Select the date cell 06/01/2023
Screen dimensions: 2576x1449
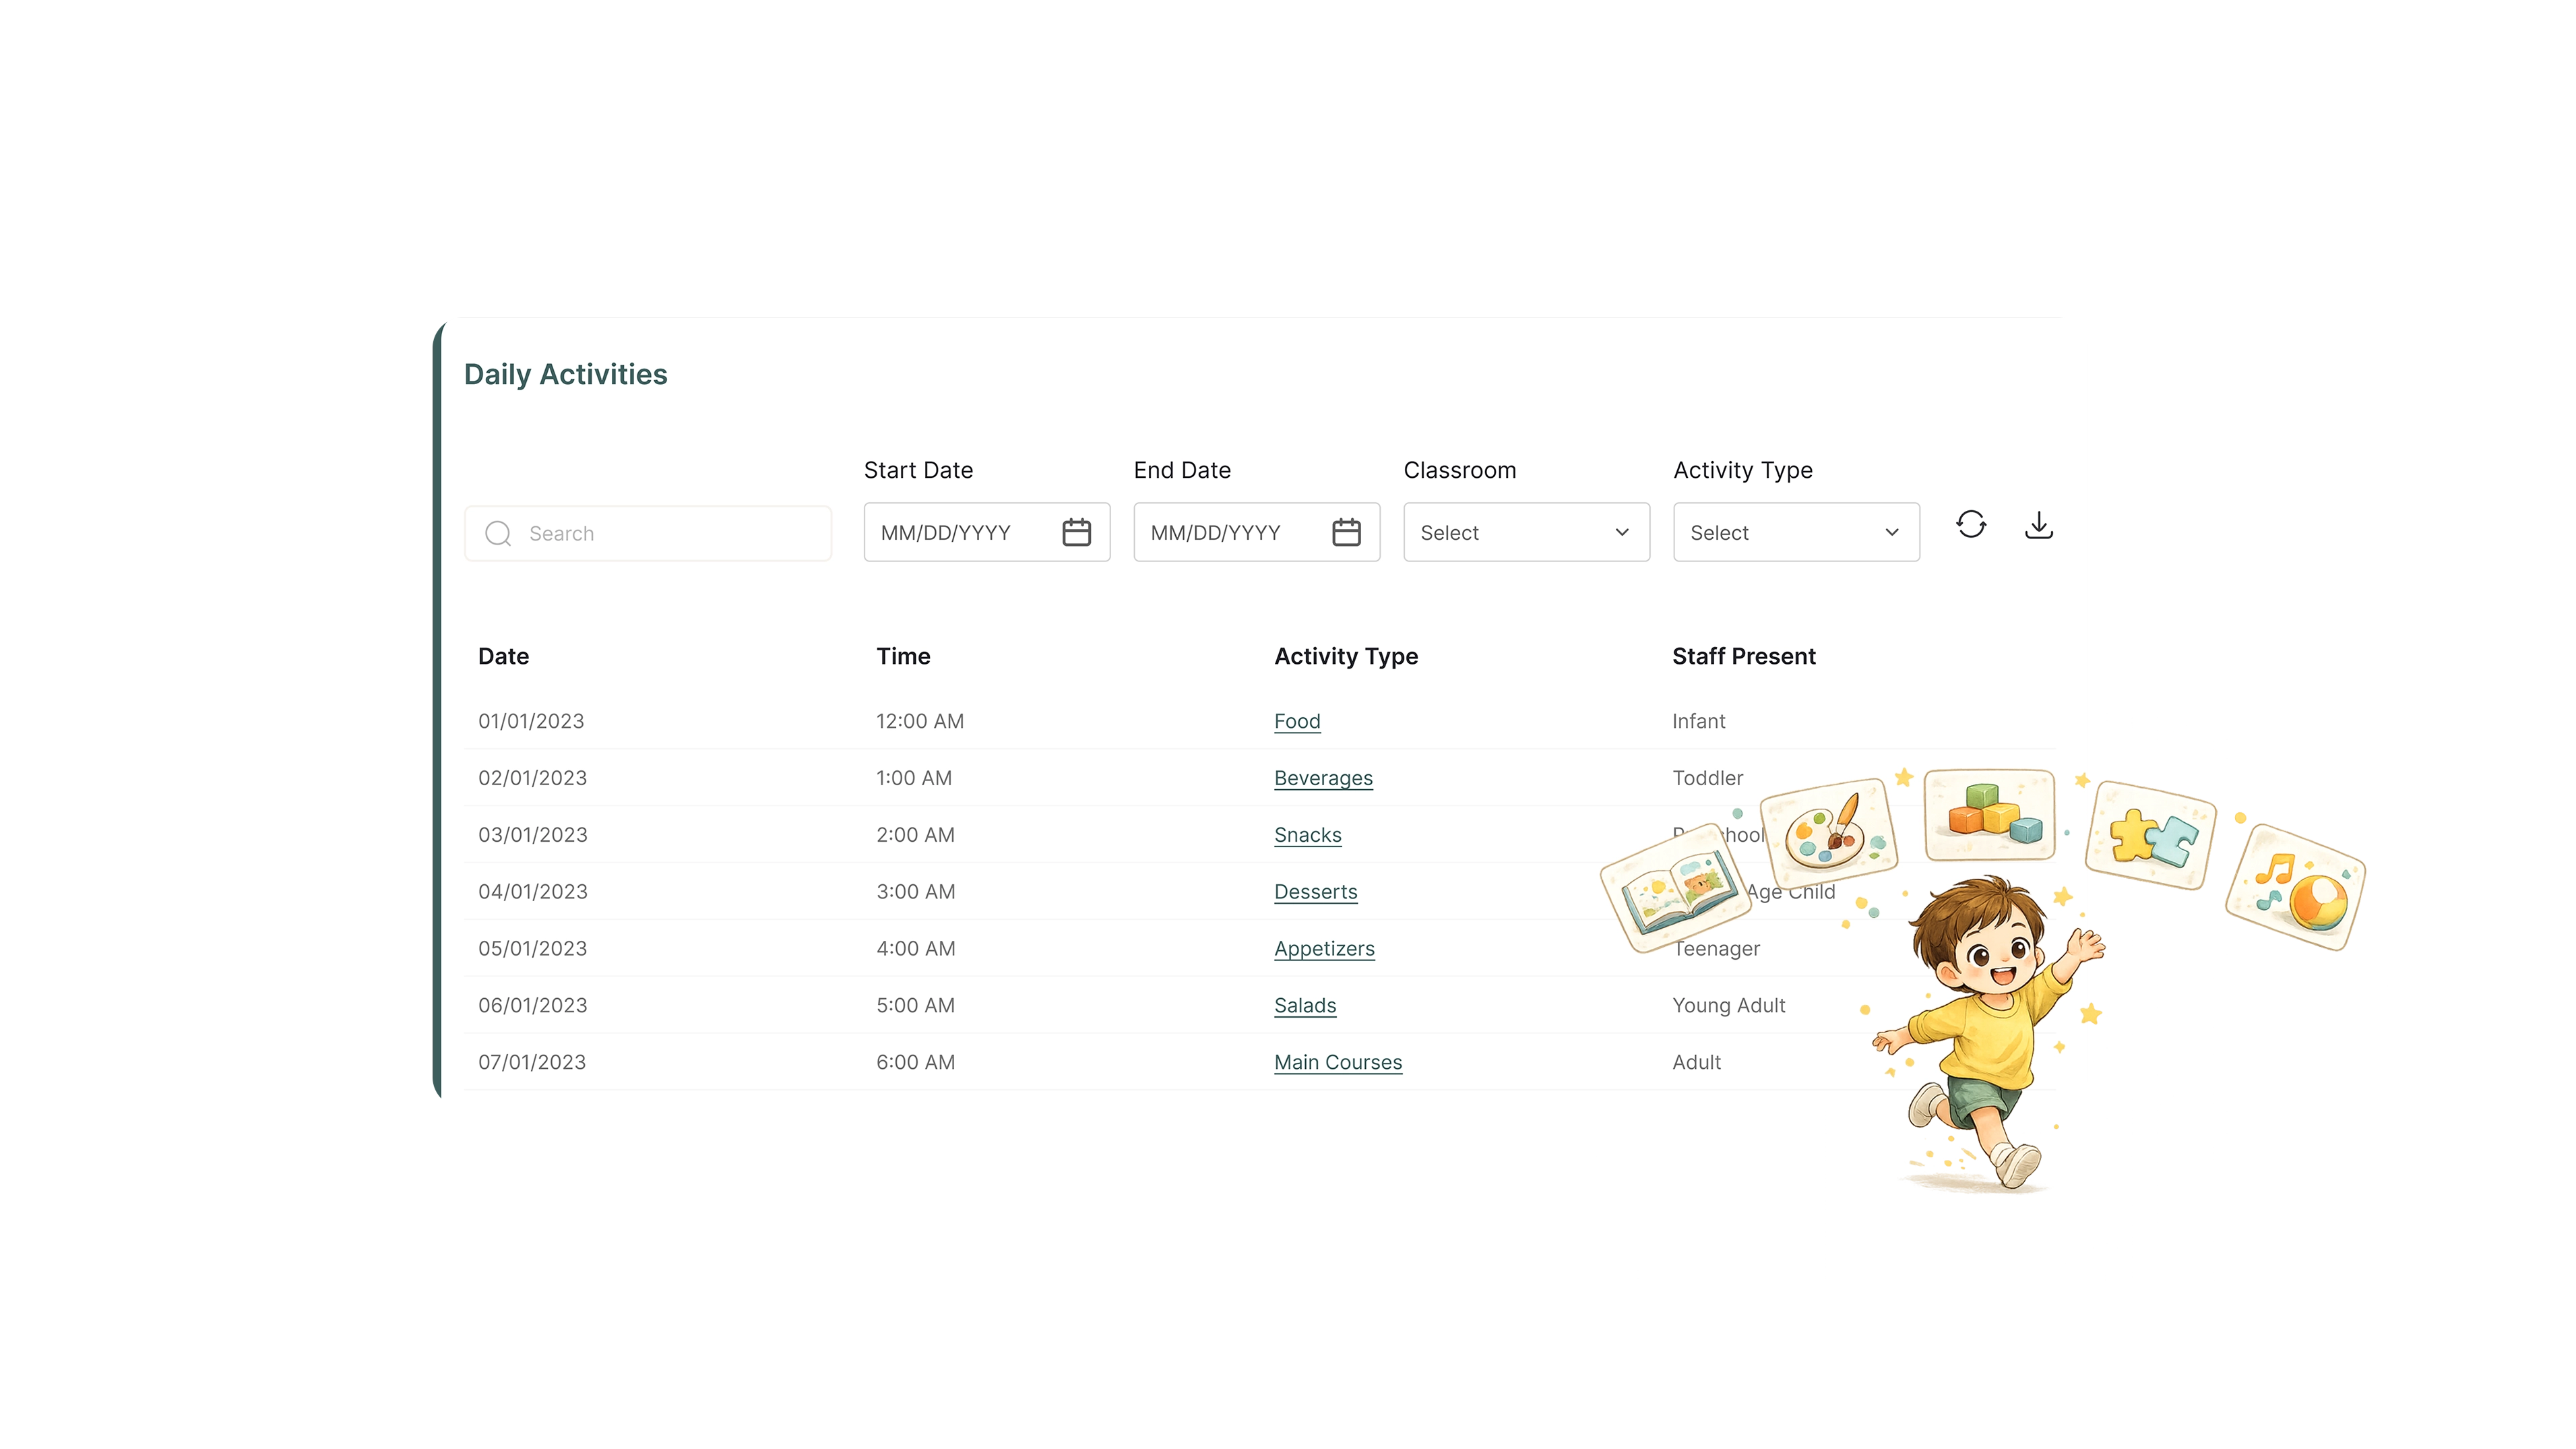click(x=533, y=1006)
